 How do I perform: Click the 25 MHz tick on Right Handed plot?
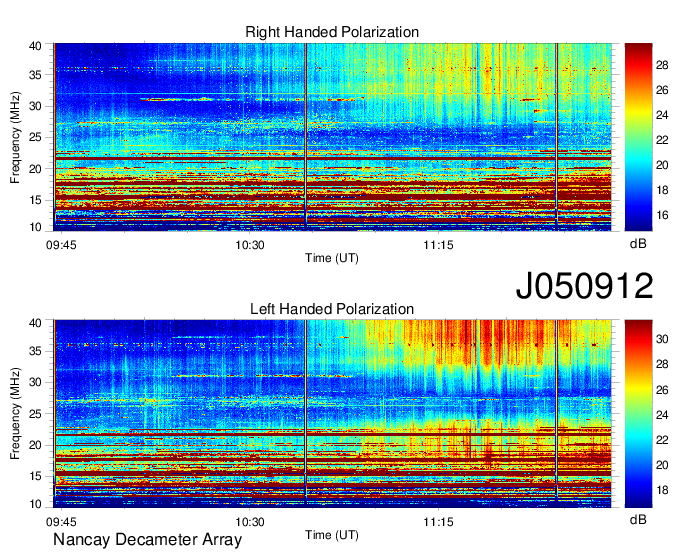pos(35,137)
